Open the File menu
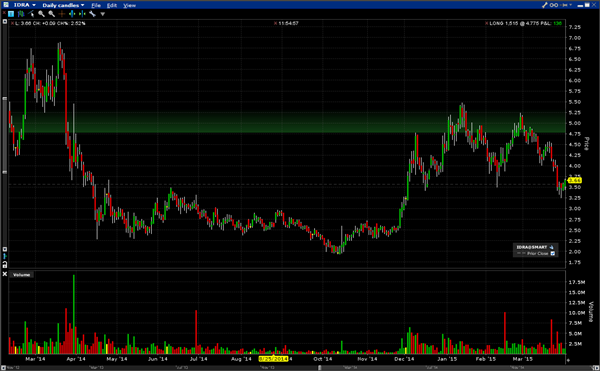The image size is (600, 371). coord(96,5)
